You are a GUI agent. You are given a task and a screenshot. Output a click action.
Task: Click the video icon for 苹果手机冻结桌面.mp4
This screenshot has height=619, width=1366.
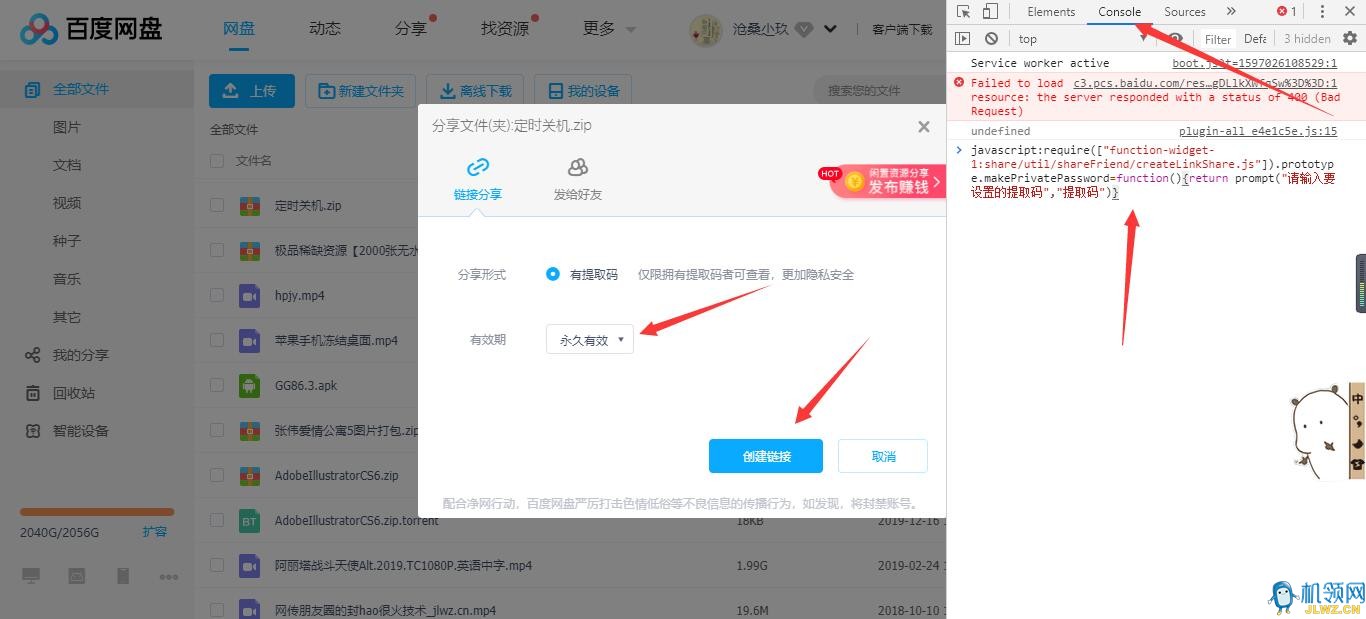(x=249, y=341)
